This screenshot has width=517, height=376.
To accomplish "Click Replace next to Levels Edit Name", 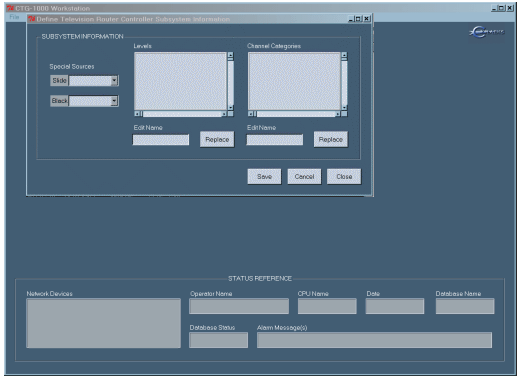I will (x=217, y=139).
